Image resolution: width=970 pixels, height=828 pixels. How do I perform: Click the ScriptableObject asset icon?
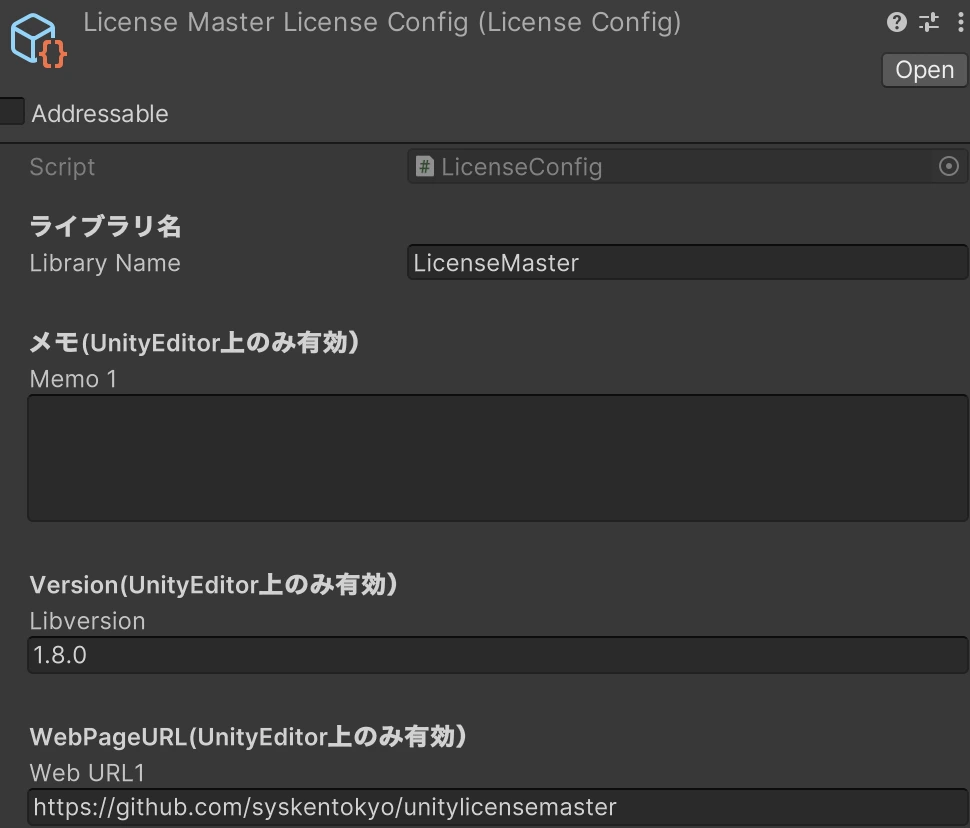38,40
